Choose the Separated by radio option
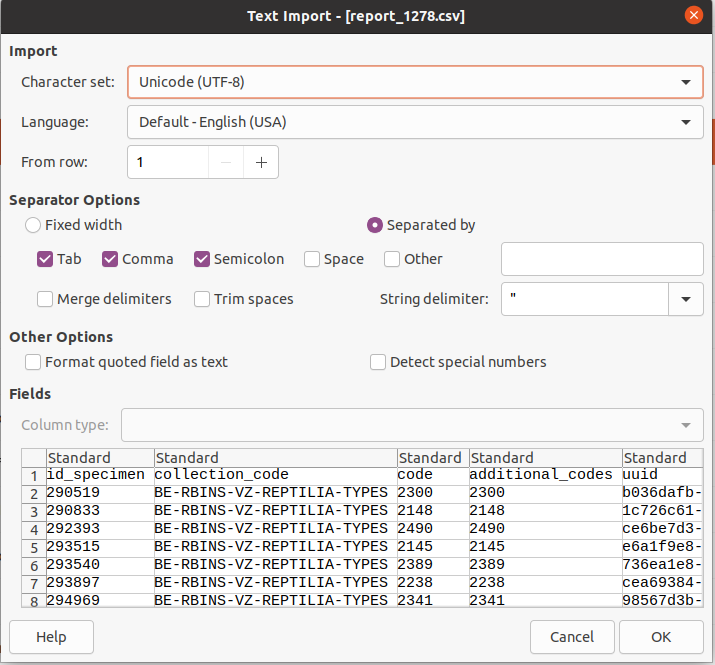The height and width of the screenshot is (665, 715). pyautogui.click(x=375, y=225)
